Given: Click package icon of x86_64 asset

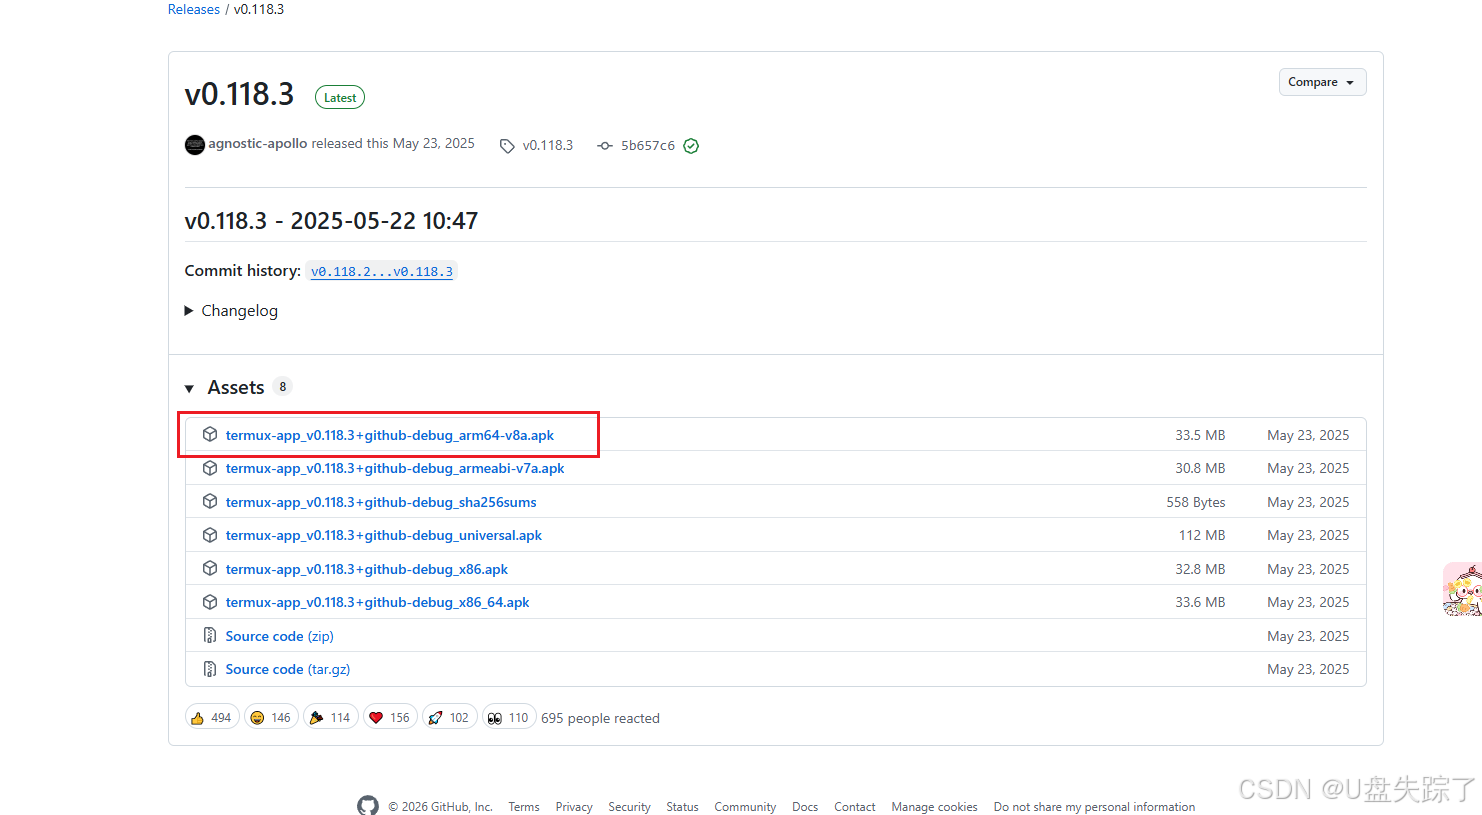Looking at the screenshot, I should point(210,602).
